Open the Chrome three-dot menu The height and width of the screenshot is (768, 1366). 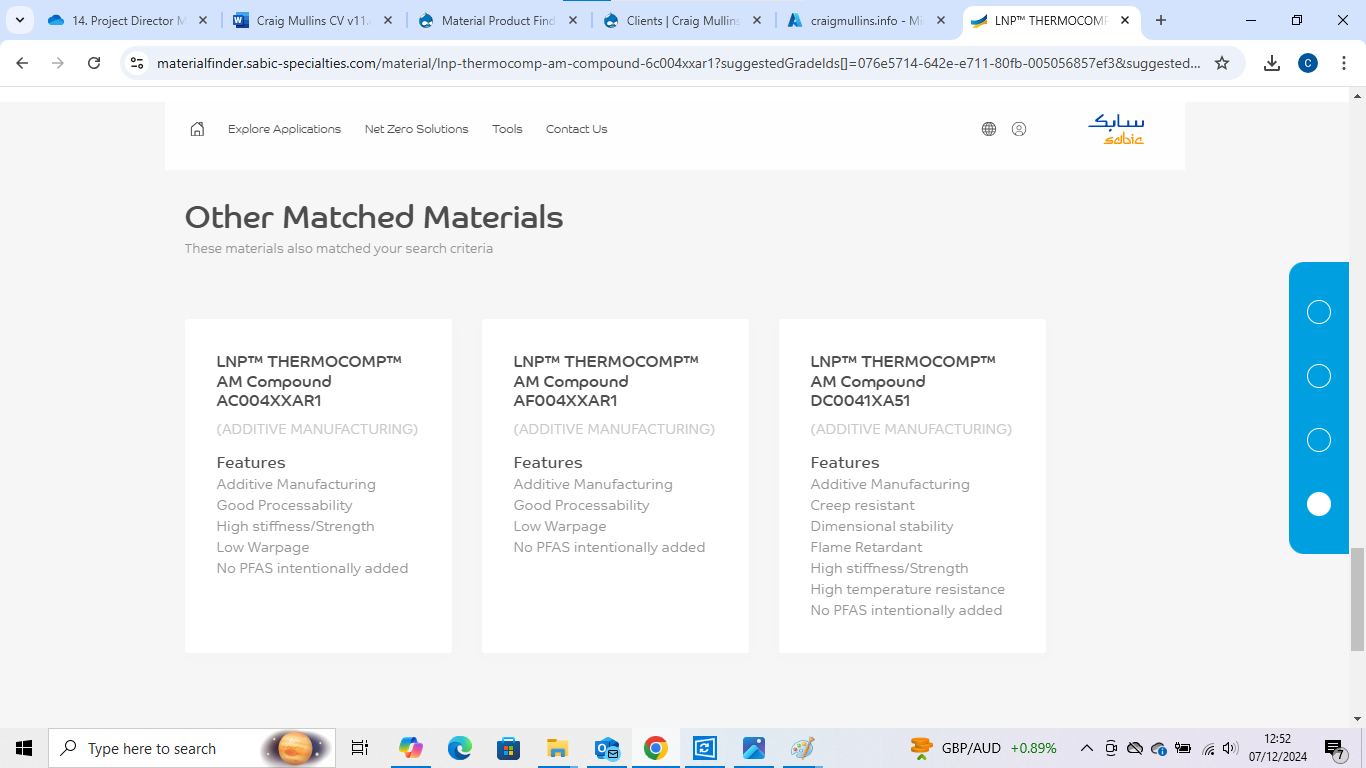(1343, 63)
